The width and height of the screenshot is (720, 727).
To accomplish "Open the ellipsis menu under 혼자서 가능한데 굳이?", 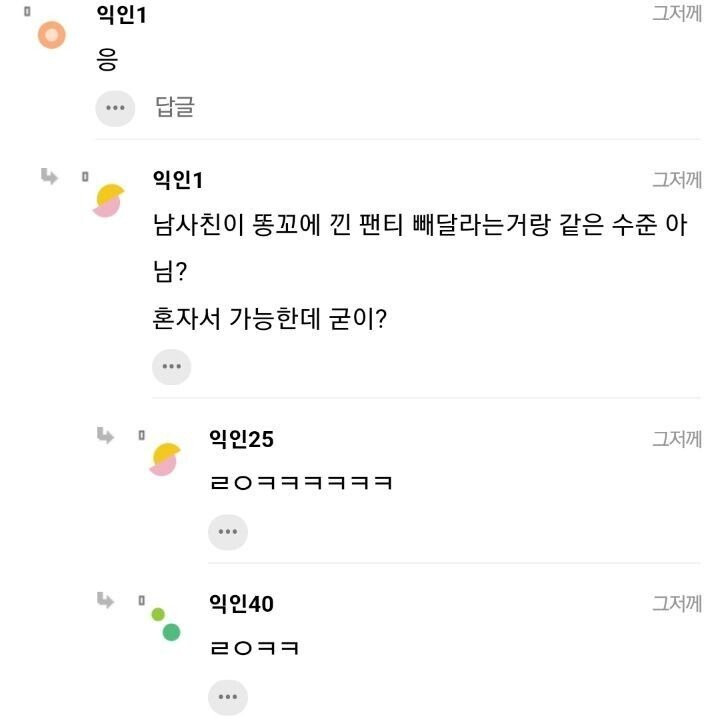I will point(171,367).
